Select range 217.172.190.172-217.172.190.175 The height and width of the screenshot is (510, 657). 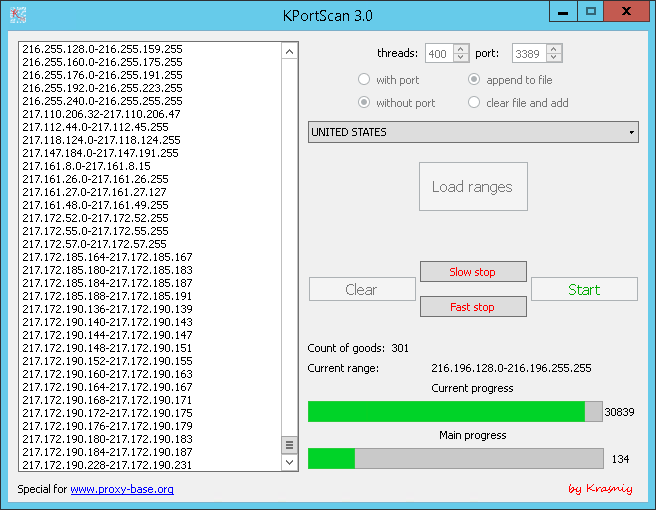pyautogui.click(x=107, y=413)
